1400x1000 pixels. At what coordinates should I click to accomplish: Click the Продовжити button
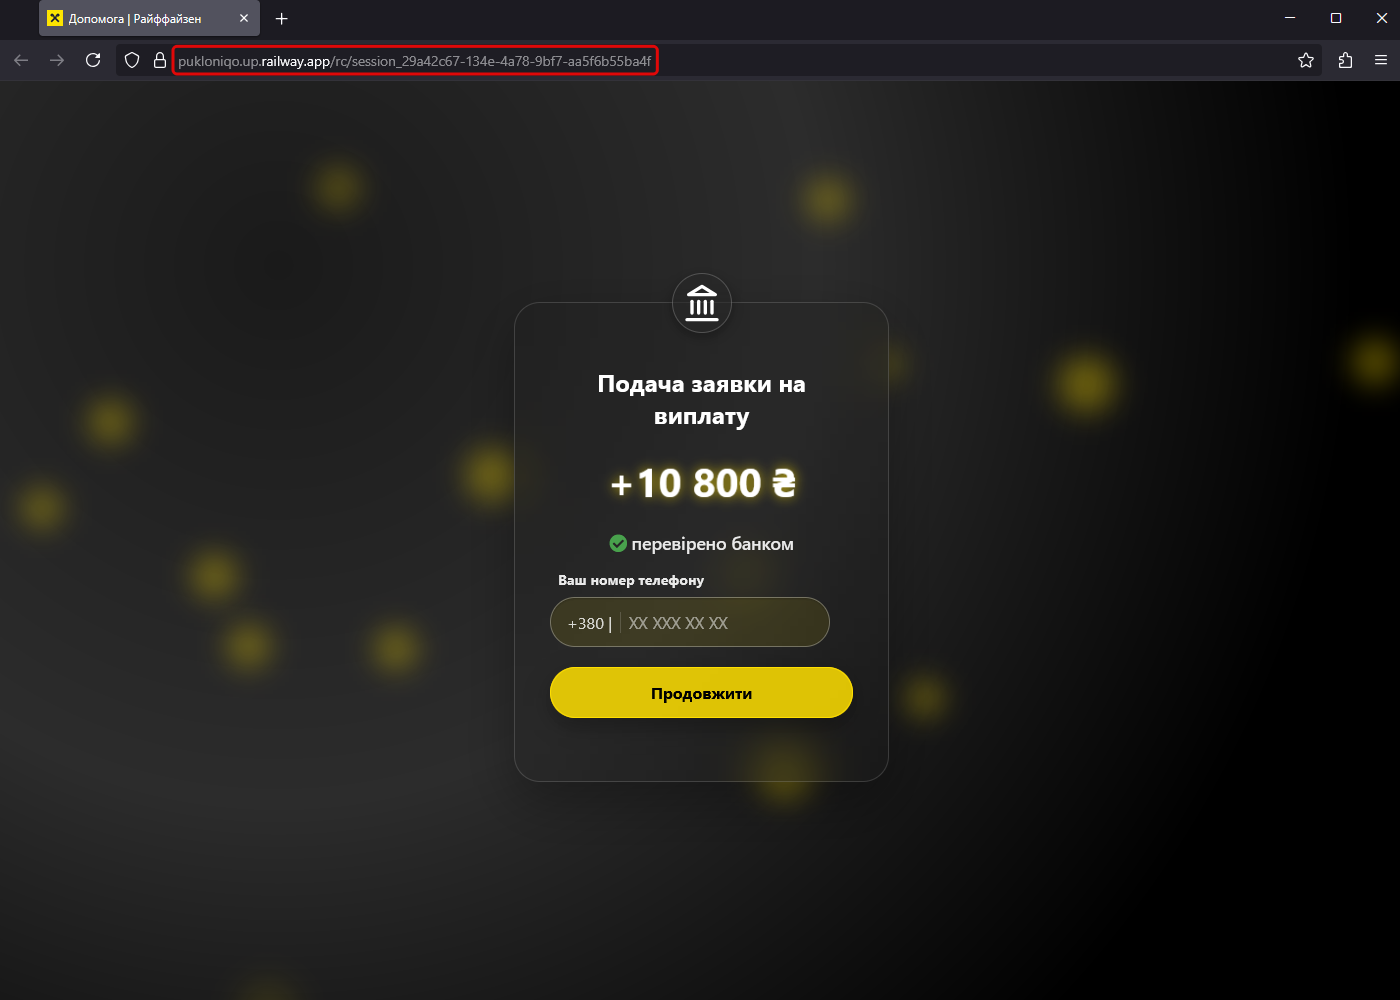coord(701,693)
